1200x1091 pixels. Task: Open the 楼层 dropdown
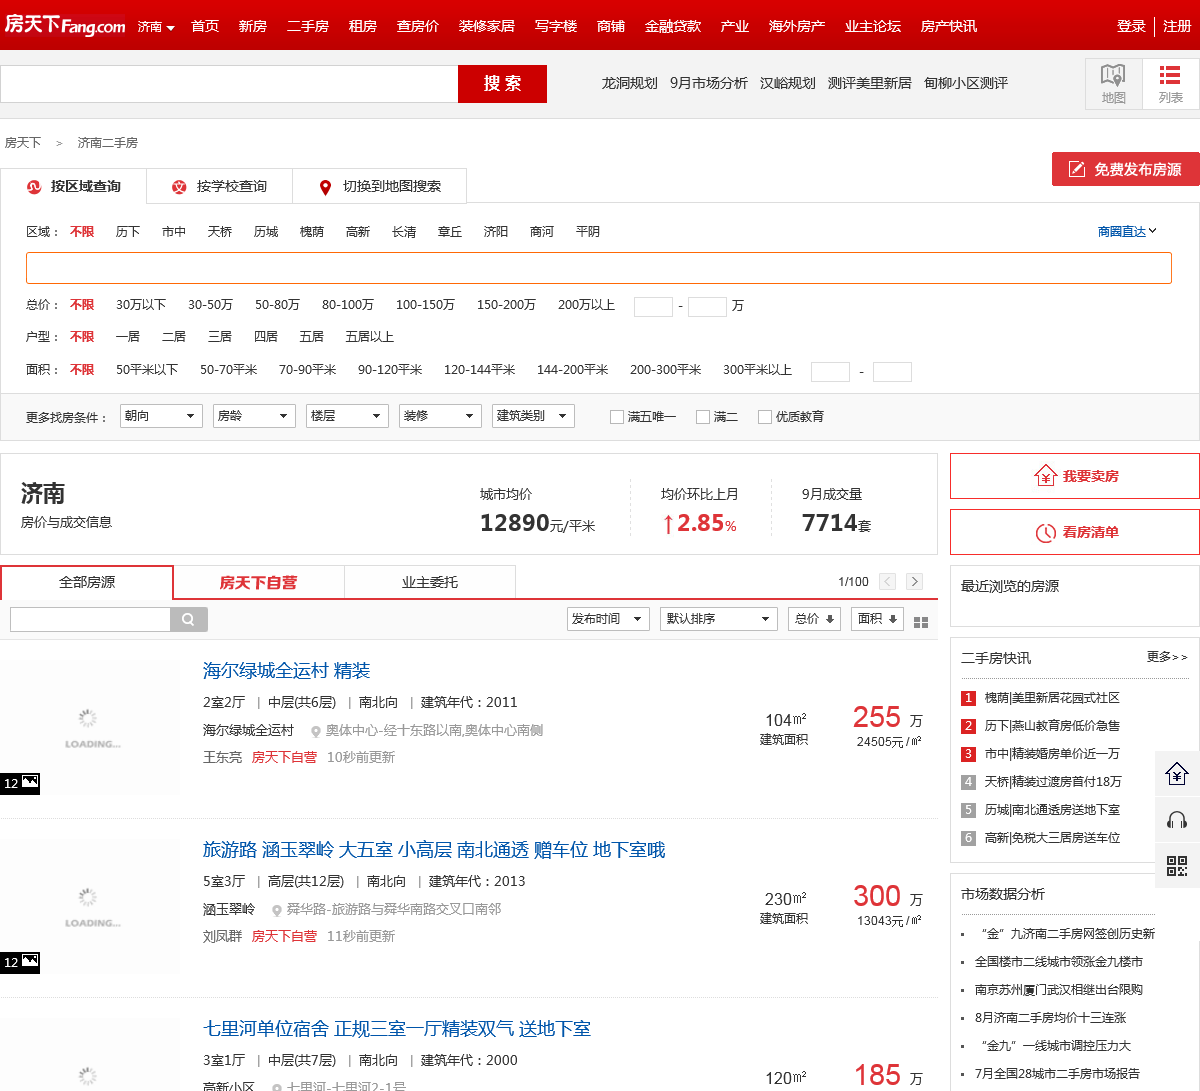point(347,416)
